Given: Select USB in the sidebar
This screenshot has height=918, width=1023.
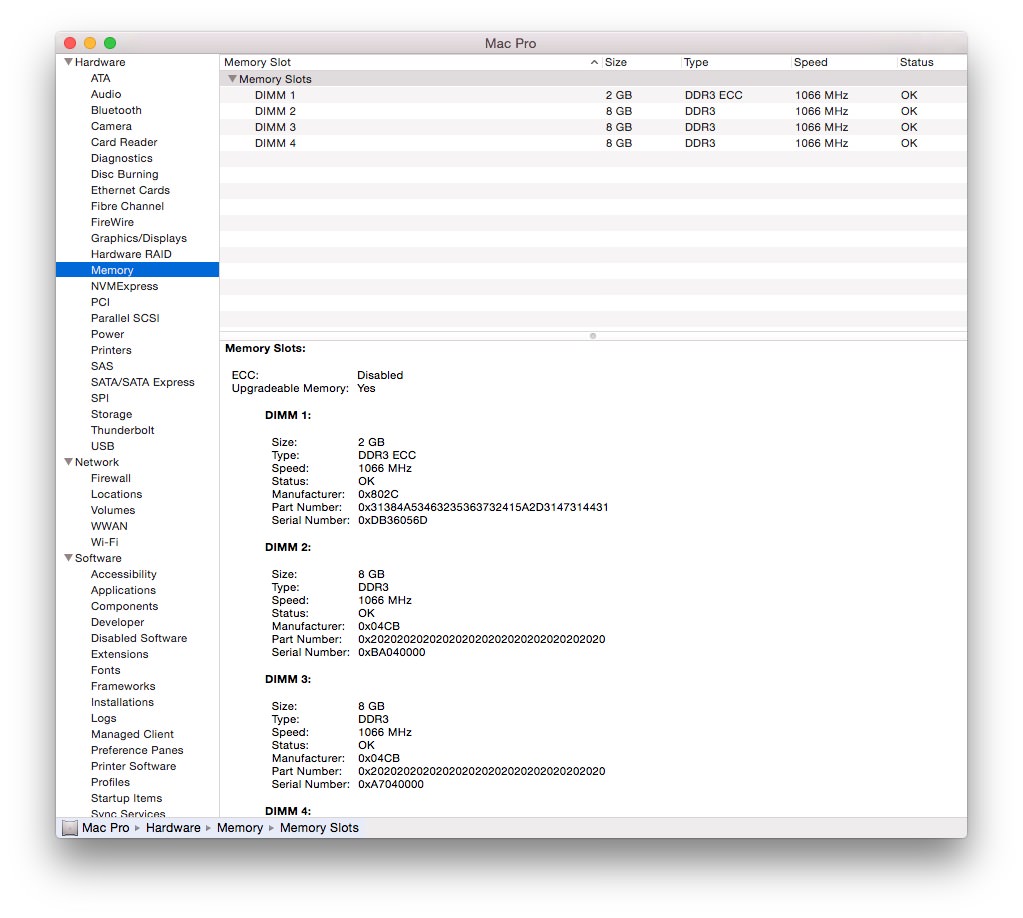Looking at the screenshot, I should coord(102,446).
